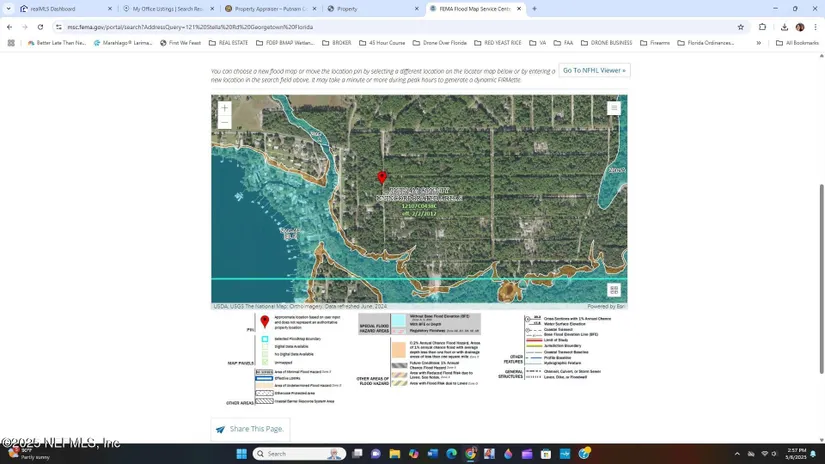Click the red location pin on map
The width and height of the screenshot is (825, 464).
pos(381,178)
